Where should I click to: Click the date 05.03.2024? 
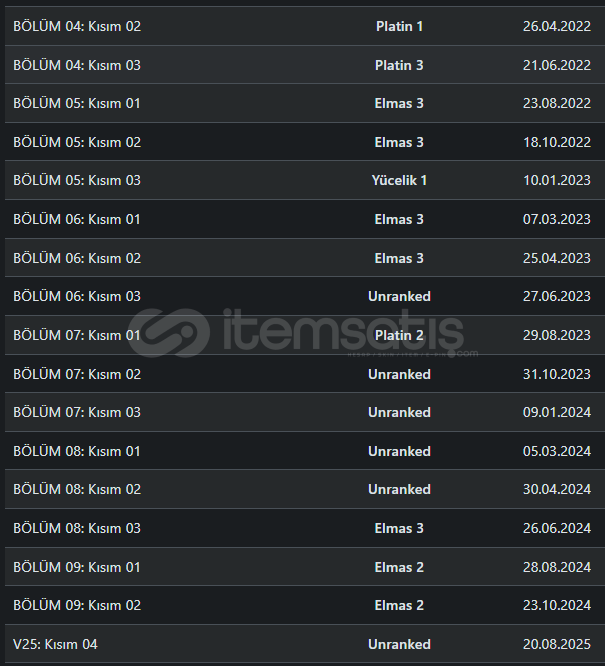pyautogui.click(x=556, y=451)
